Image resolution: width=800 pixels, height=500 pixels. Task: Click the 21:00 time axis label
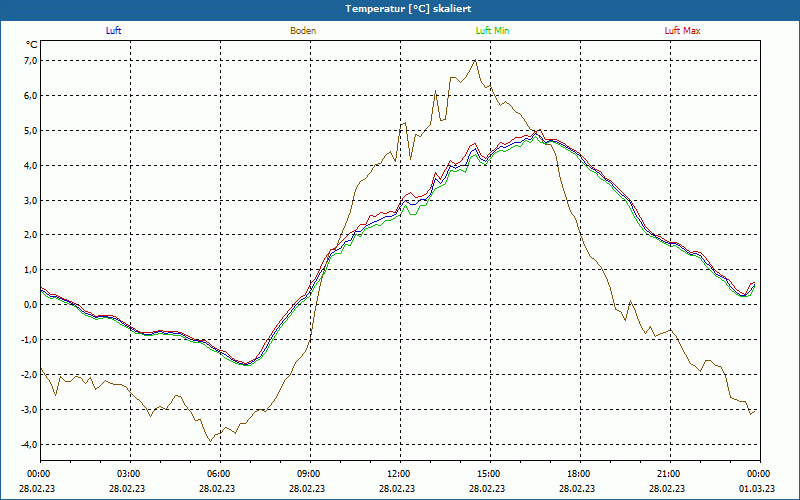[667, 474]
